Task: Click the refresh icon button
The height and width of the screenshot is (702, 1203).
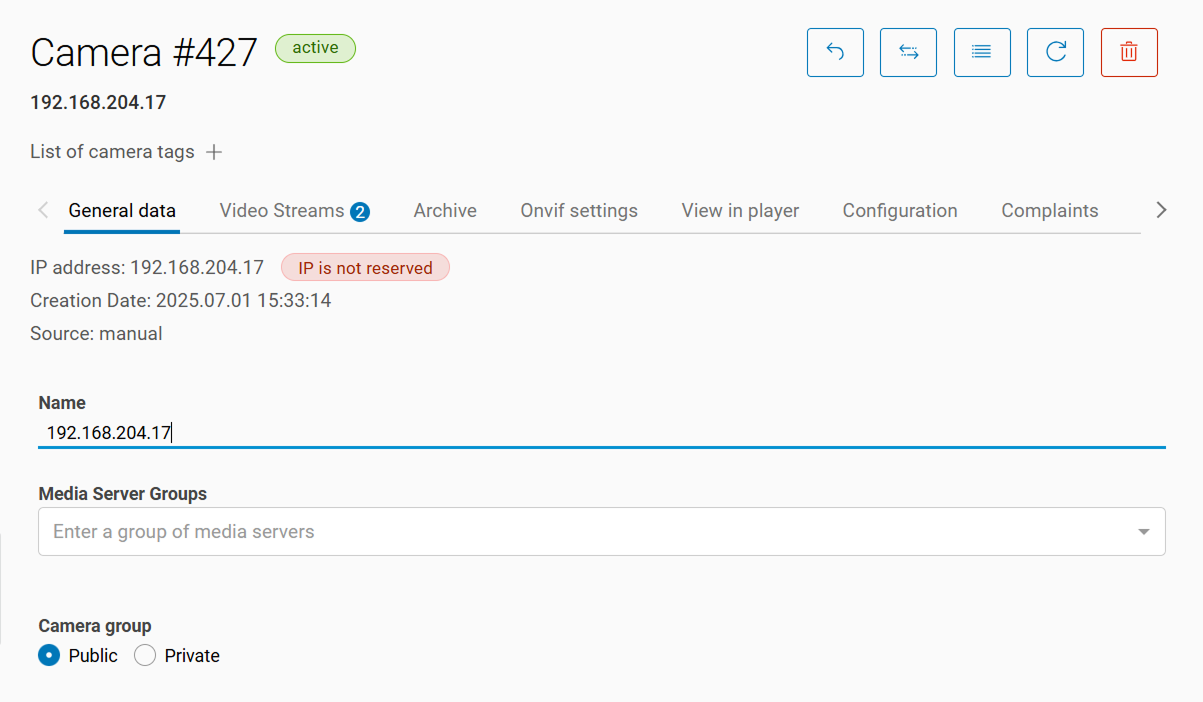Action: pyautogui.click(x=1055, y=52)
